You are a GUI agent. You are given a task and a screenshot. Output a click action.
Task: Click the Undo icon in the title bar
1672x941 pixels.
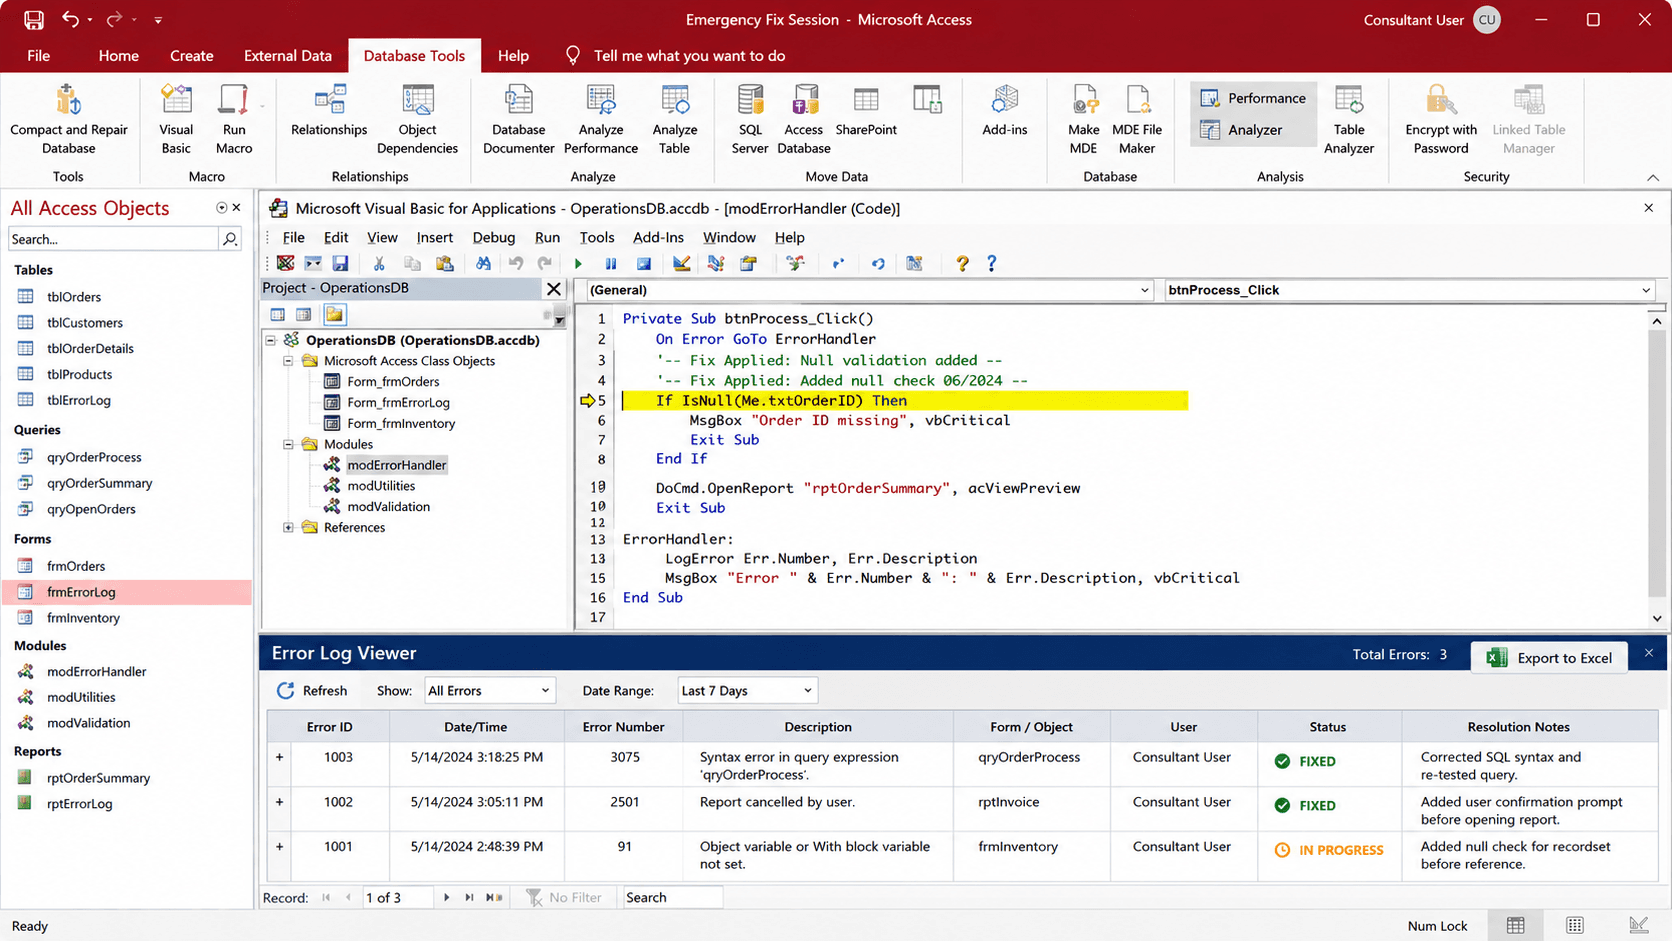(x=70, y=19)
